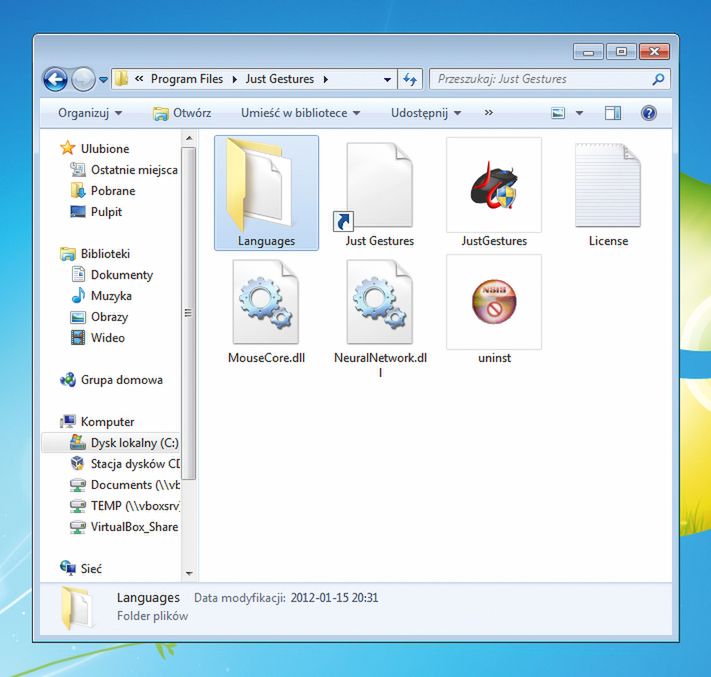Select the Languages folder icon
This screenshot has width=711, height=677.
[266, 193]
